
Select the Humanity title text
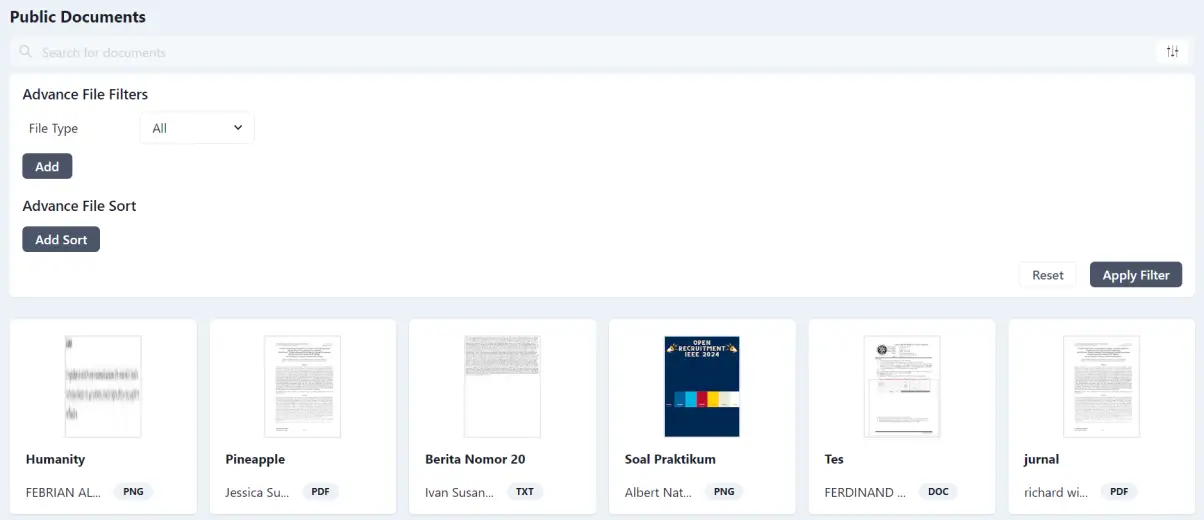55,460
